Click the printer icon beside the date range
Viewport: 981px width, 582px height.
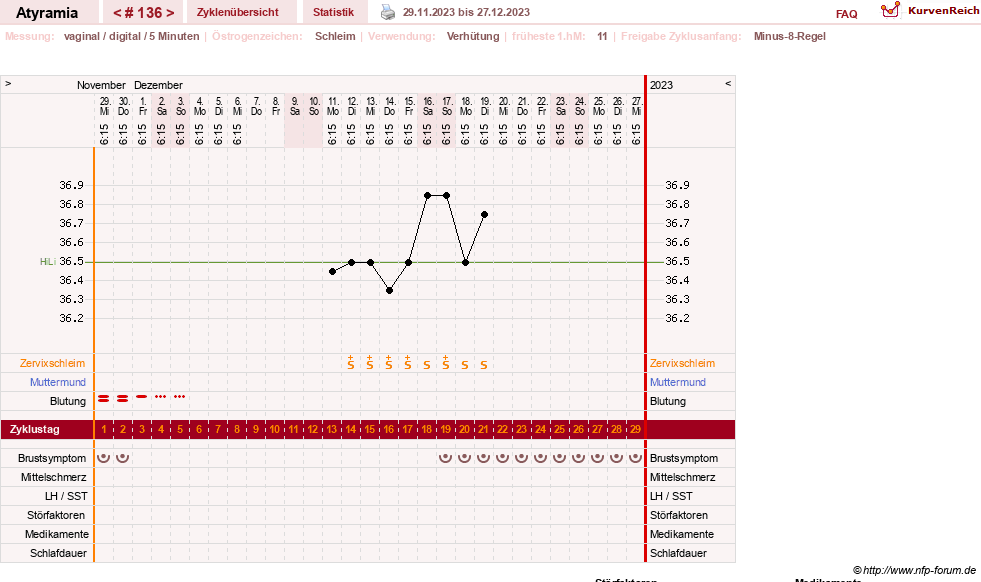388,12
